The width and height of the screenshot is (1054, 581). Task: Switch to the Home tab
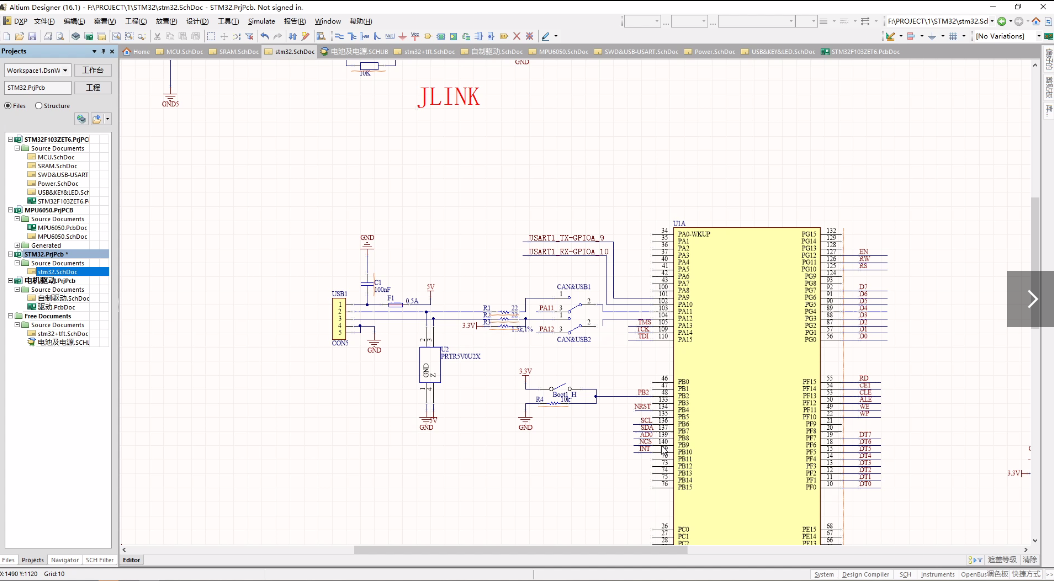coord(136,51)
